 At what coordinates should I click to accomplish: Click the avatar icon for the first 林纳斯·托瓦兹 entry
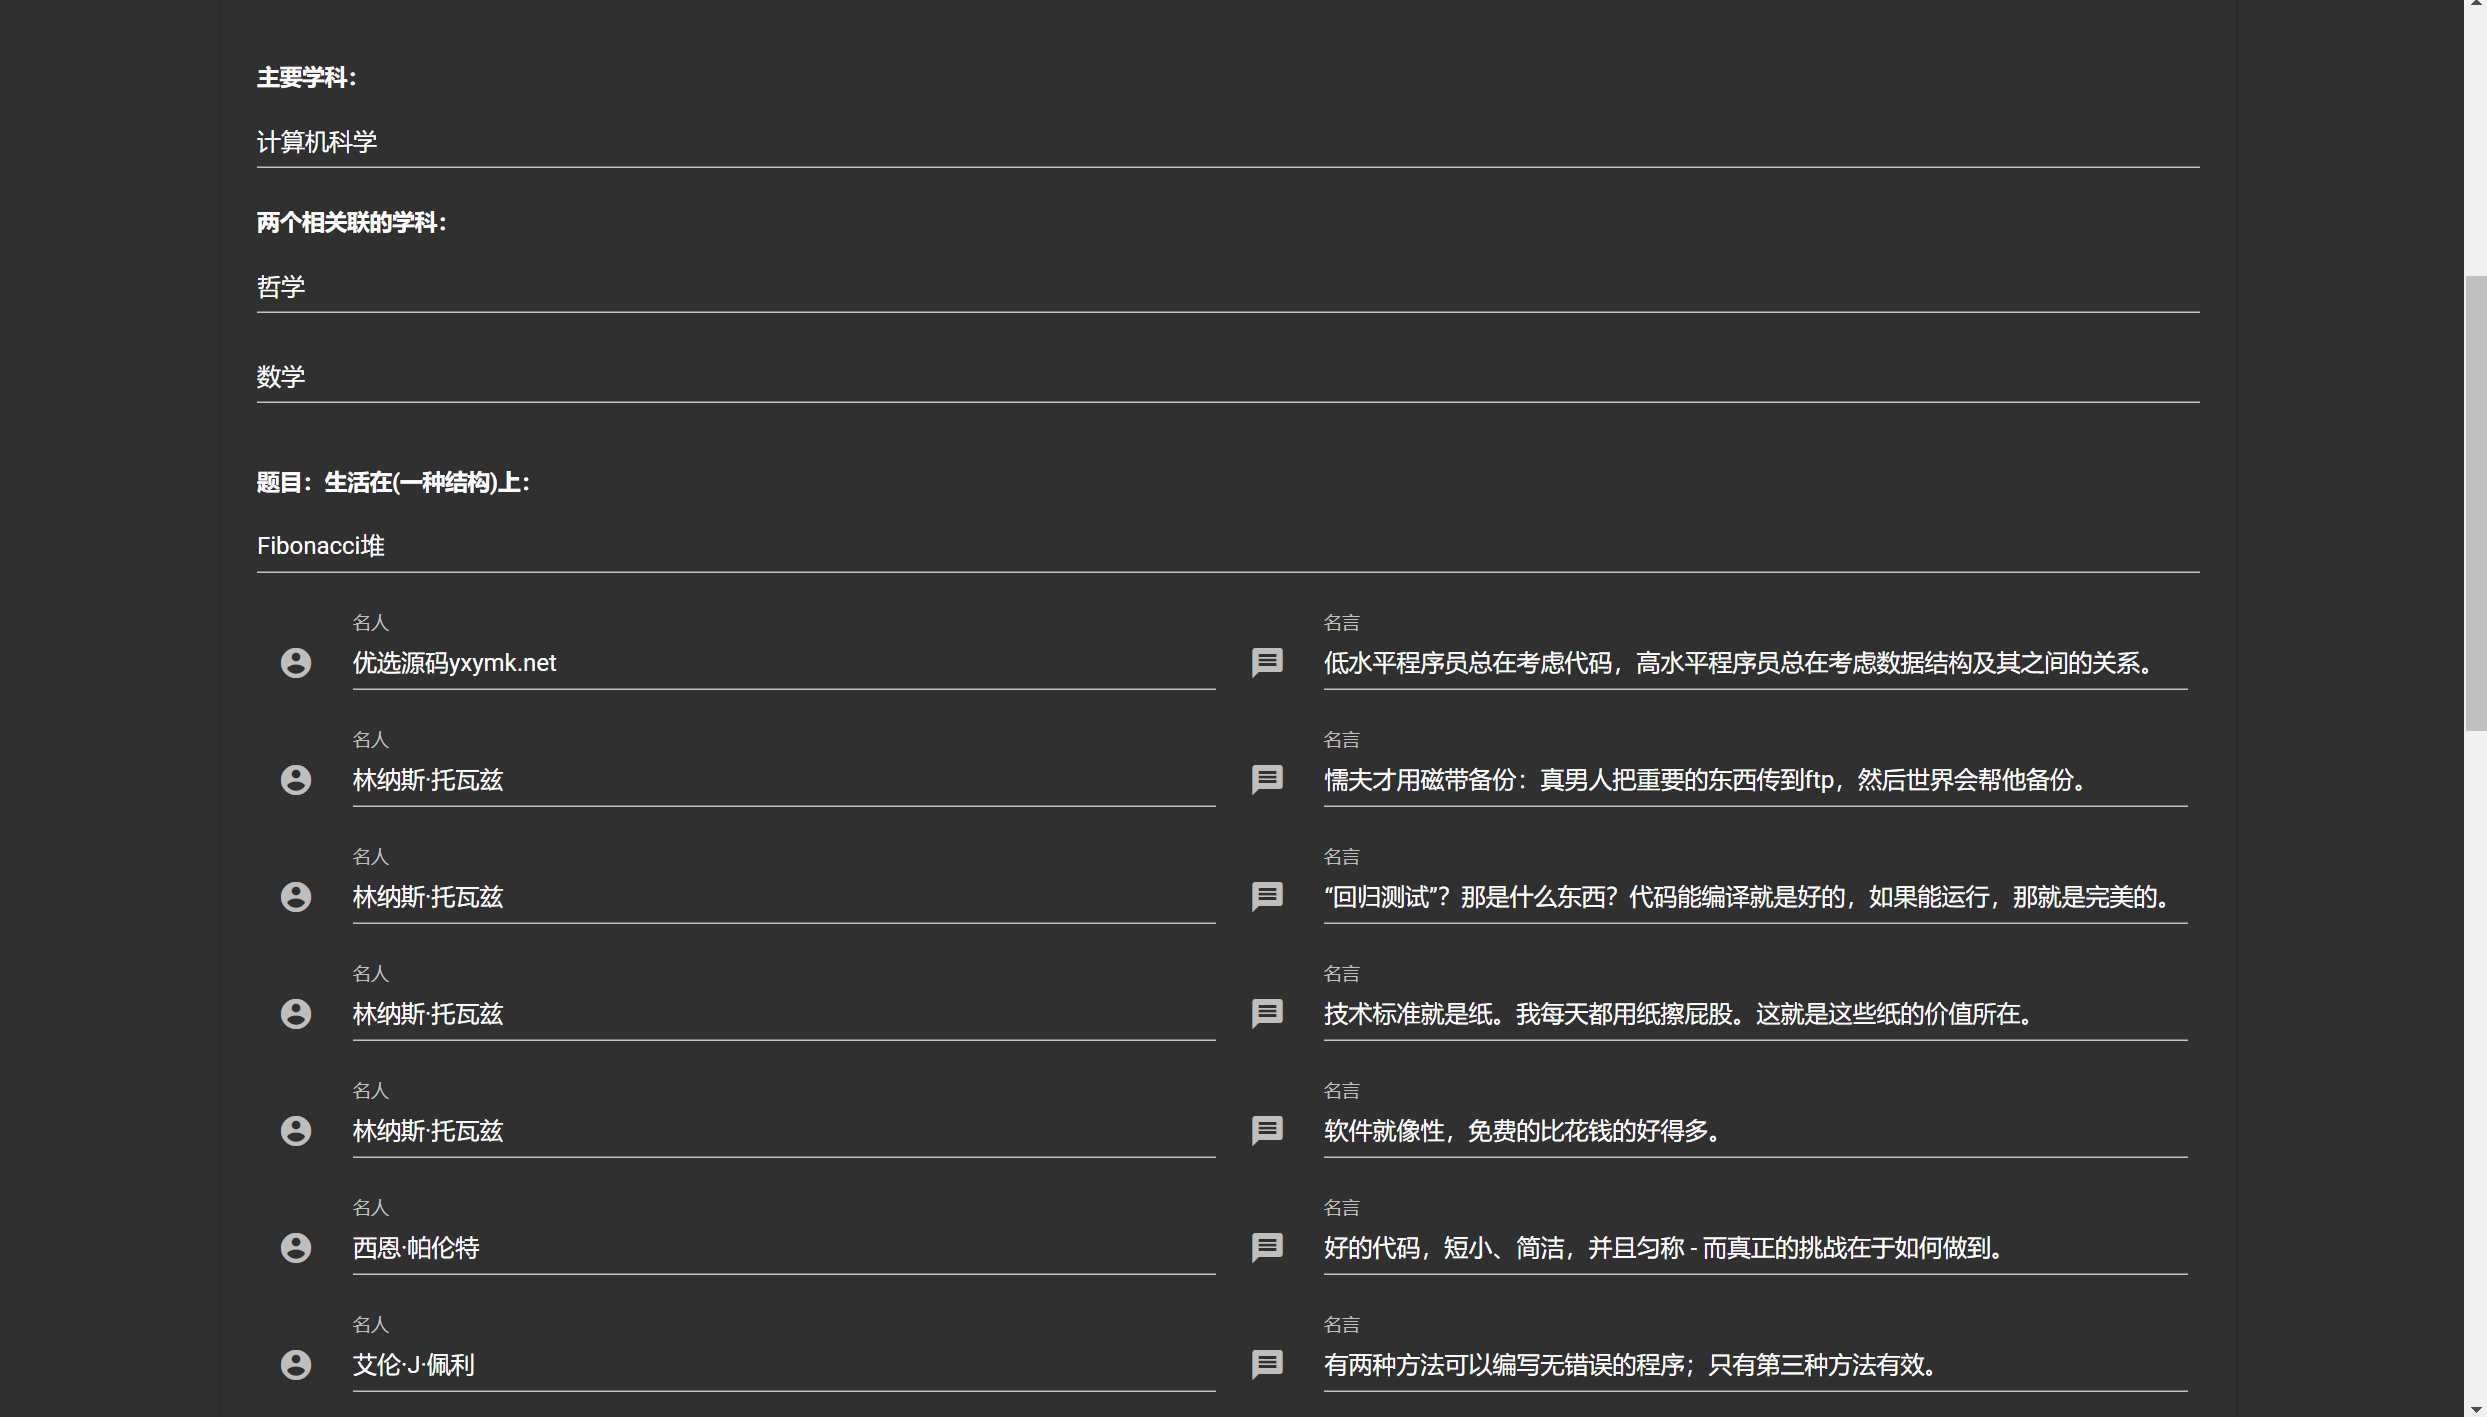296,780
